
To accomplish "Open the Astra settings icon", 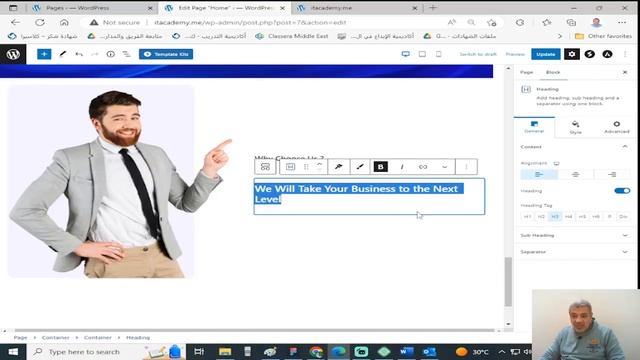I will tap(607, 54).
